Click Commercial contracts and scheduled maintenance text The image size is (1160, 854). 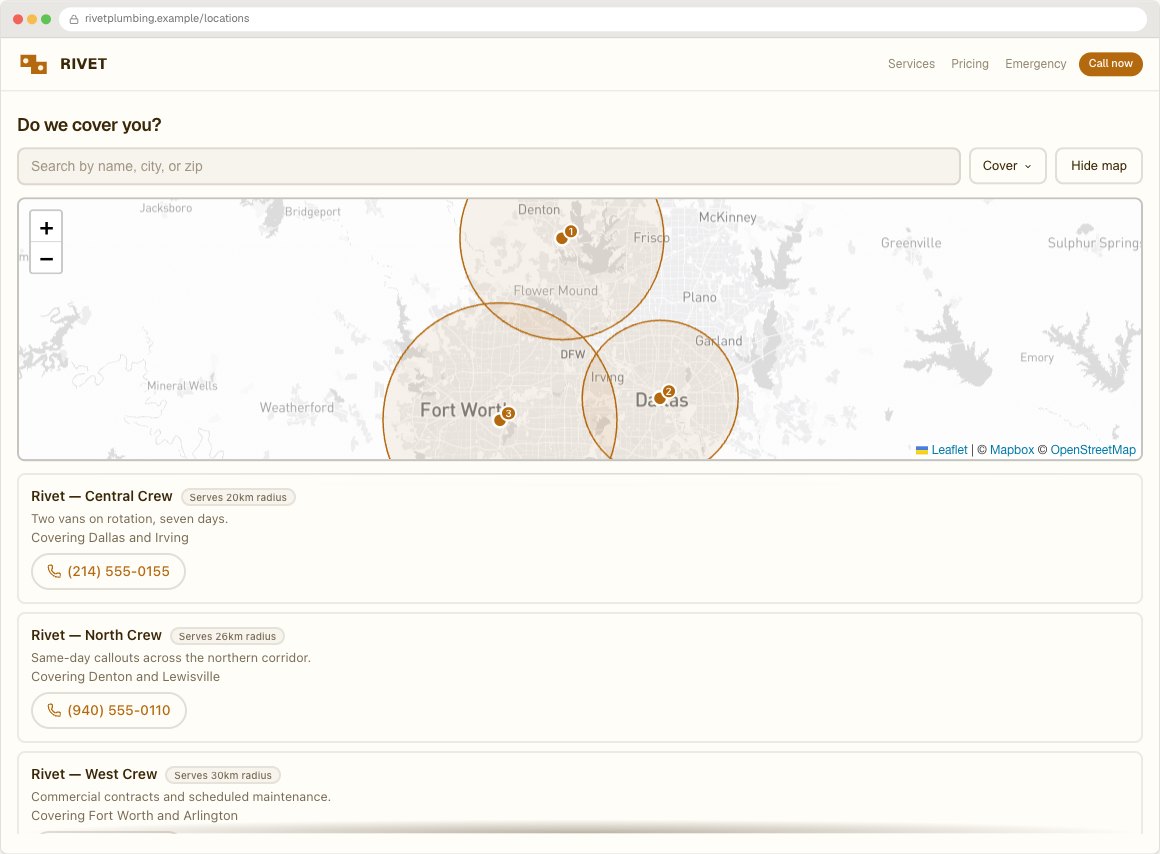click(181, 797)
